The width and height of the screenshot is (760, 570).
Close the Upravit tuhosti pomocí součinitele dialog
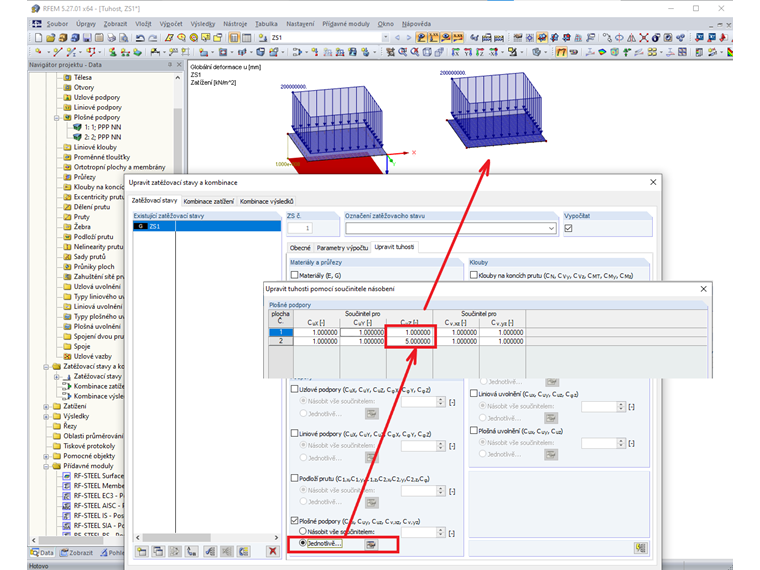click(703, 289)
